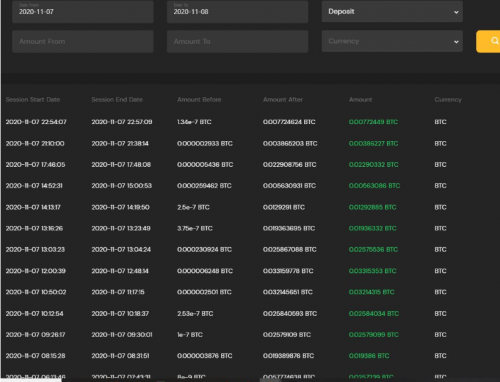Click the Session End Date column header
This screenshot has height=382, width=500.
point(117,100)
